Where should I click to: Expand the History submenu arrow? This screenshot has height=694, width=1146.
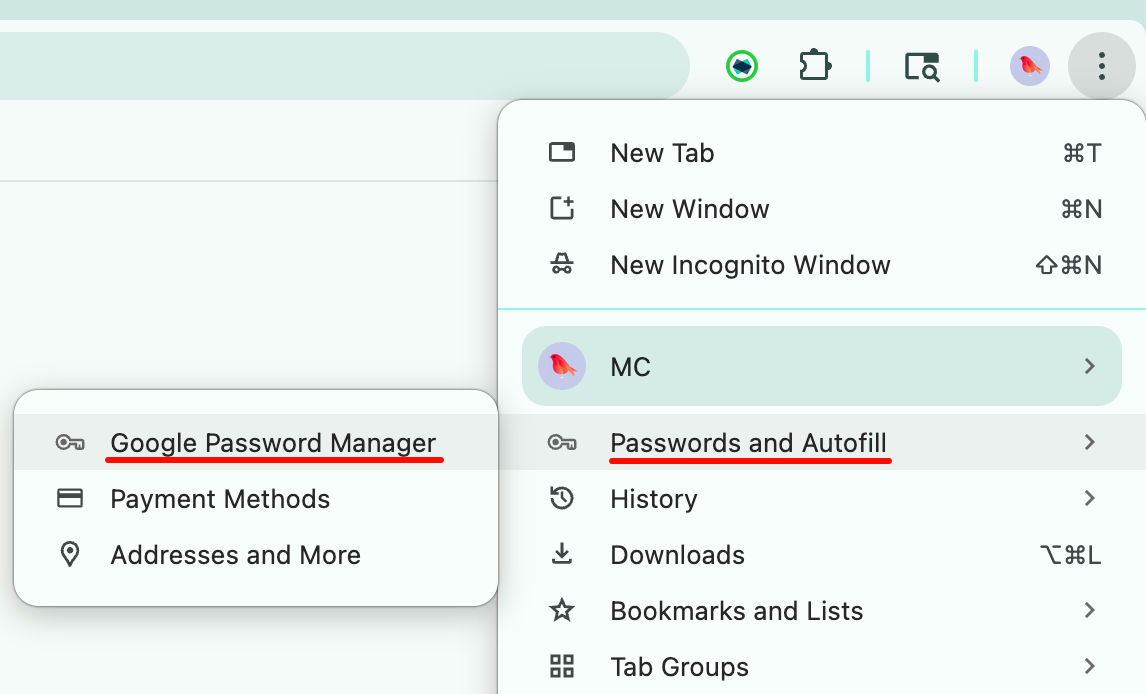click(x=1090, y=498)
